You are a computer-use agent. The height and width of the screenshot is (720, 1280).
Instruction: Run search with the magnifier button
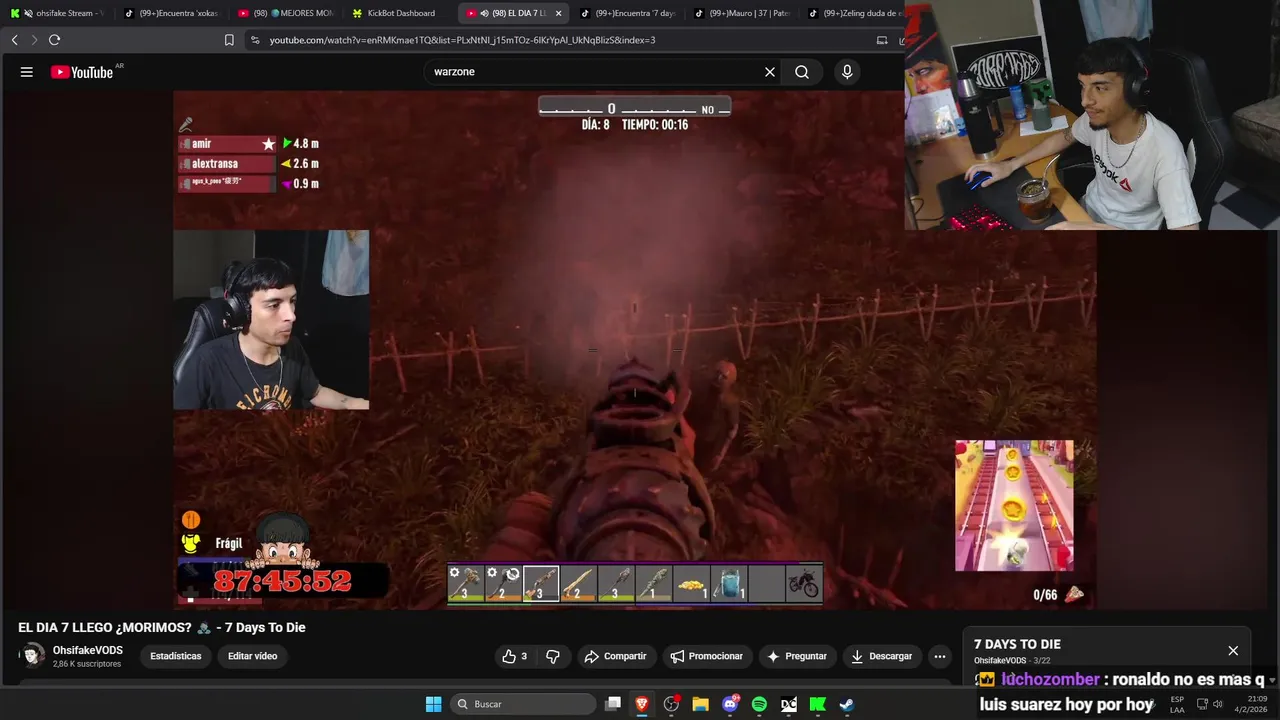tap(802, 72)
